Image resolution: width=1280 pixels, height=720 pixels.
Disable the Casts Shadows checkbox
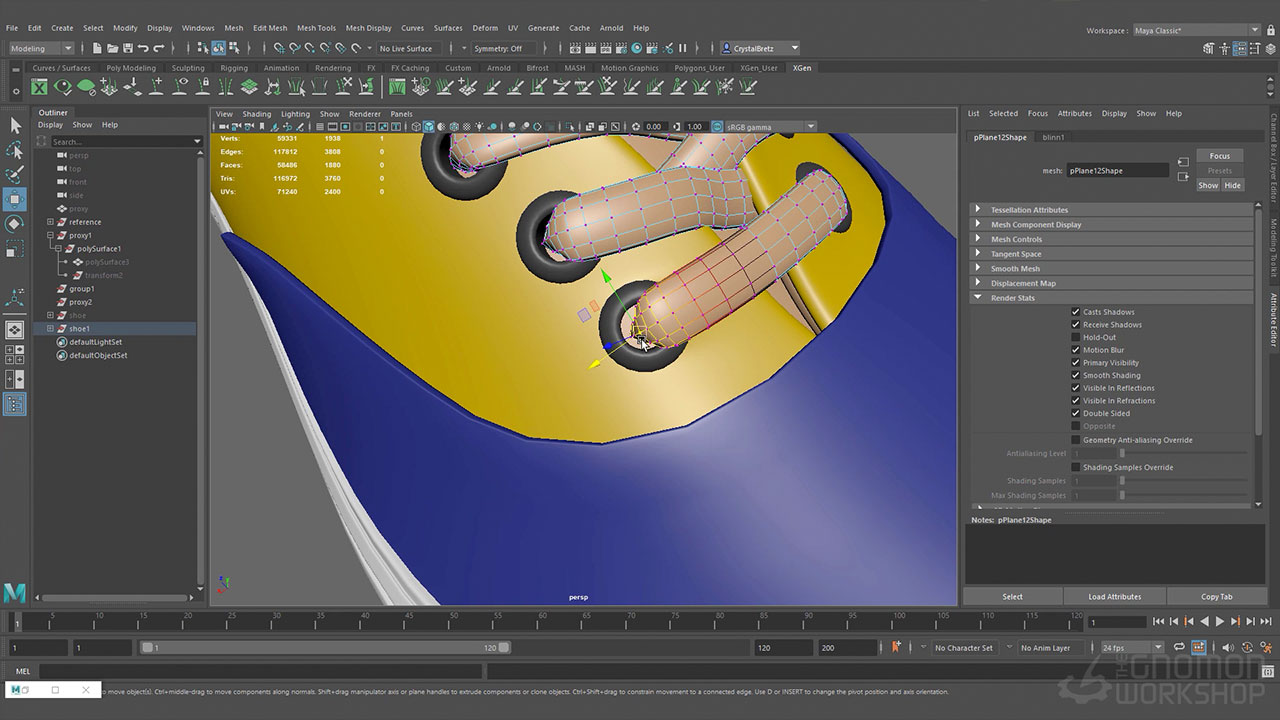[x=1076, y=312]
